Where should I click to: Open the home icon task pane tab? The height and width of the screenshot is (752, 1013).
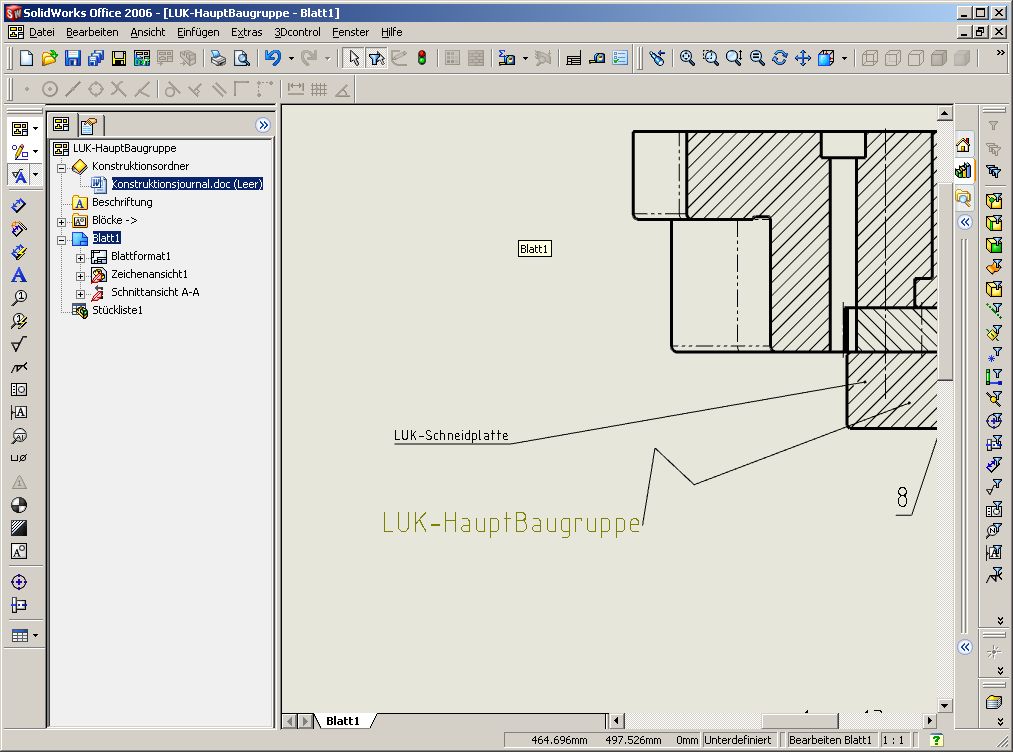point(963,145)
